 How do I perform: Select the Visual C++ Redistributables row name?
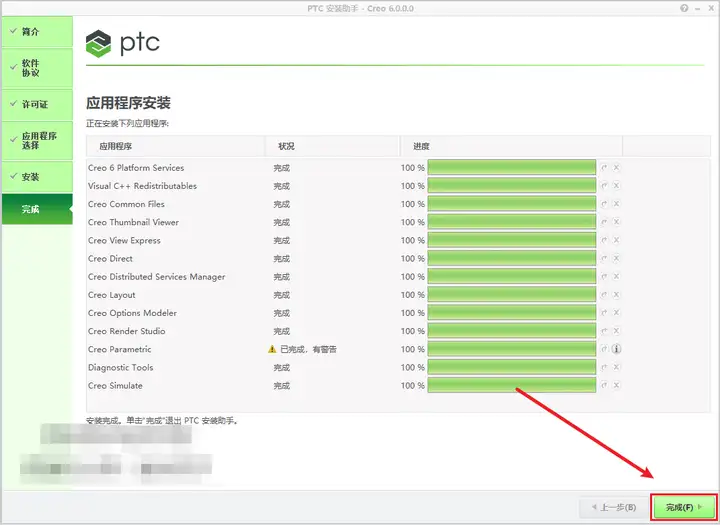click(x=142, y=186)
